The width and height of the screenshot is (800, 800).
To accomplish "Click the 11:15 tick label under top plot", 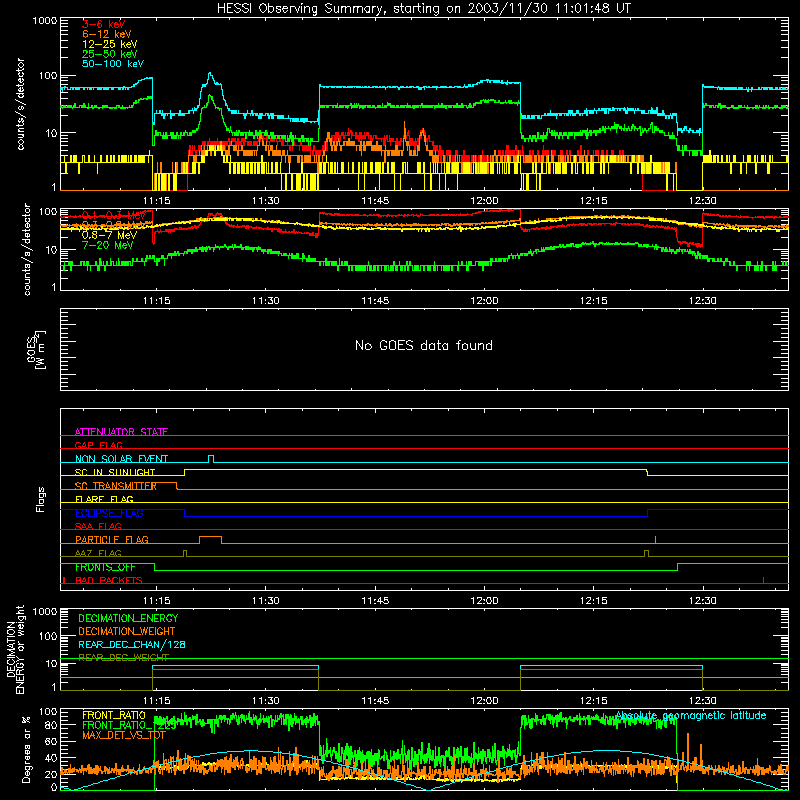I will point(156,201).
